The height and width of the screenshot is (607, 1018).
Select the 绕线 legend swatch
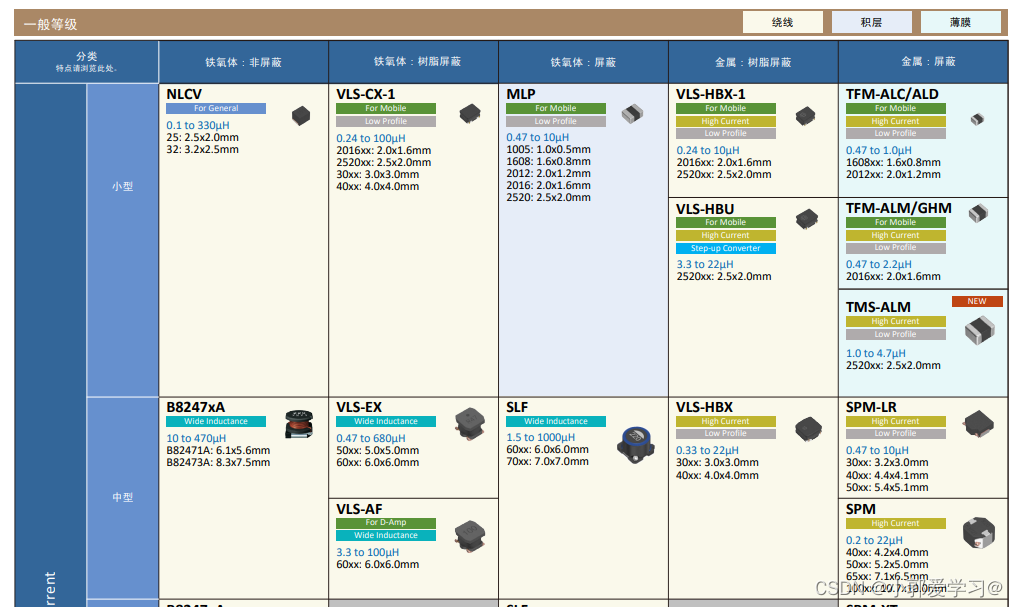[782, 23]
